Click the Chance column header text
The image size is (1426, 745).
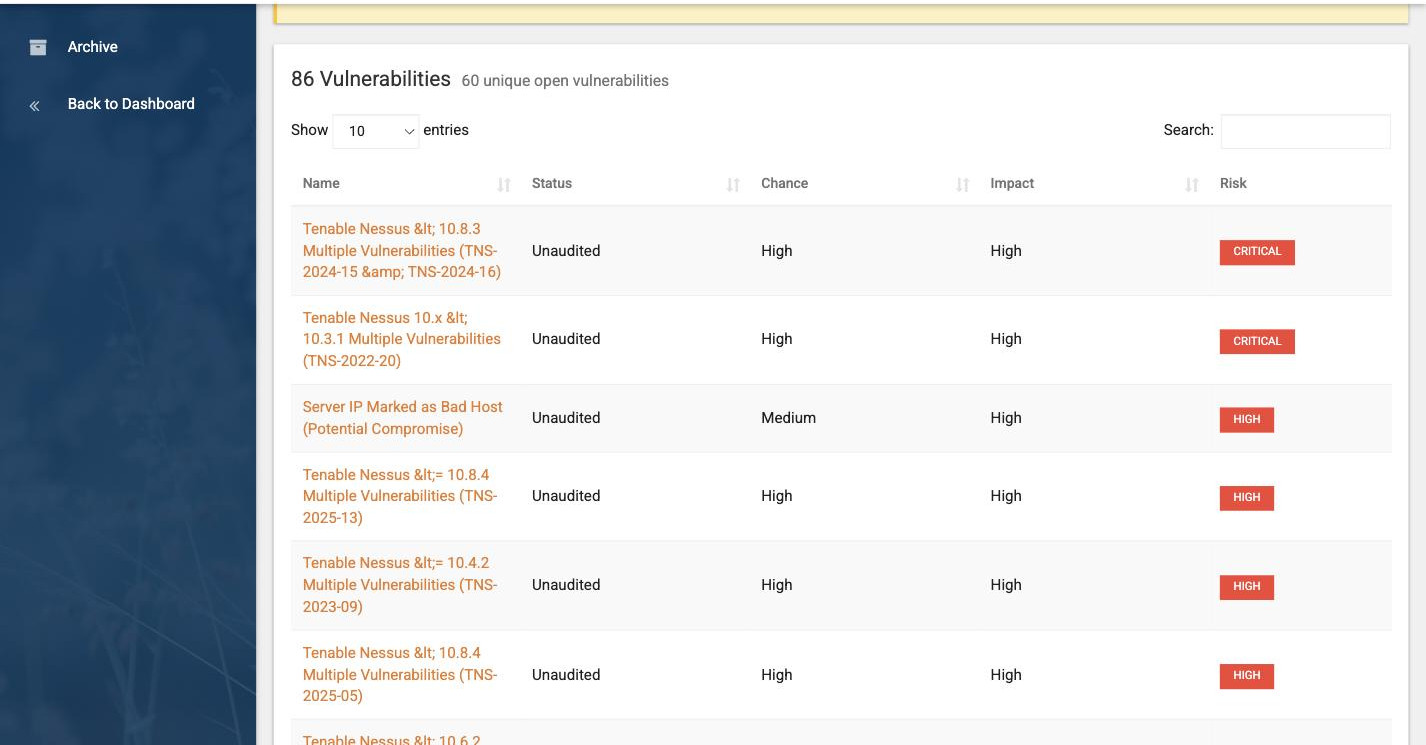pyautogui.click(x=784, y=183)
